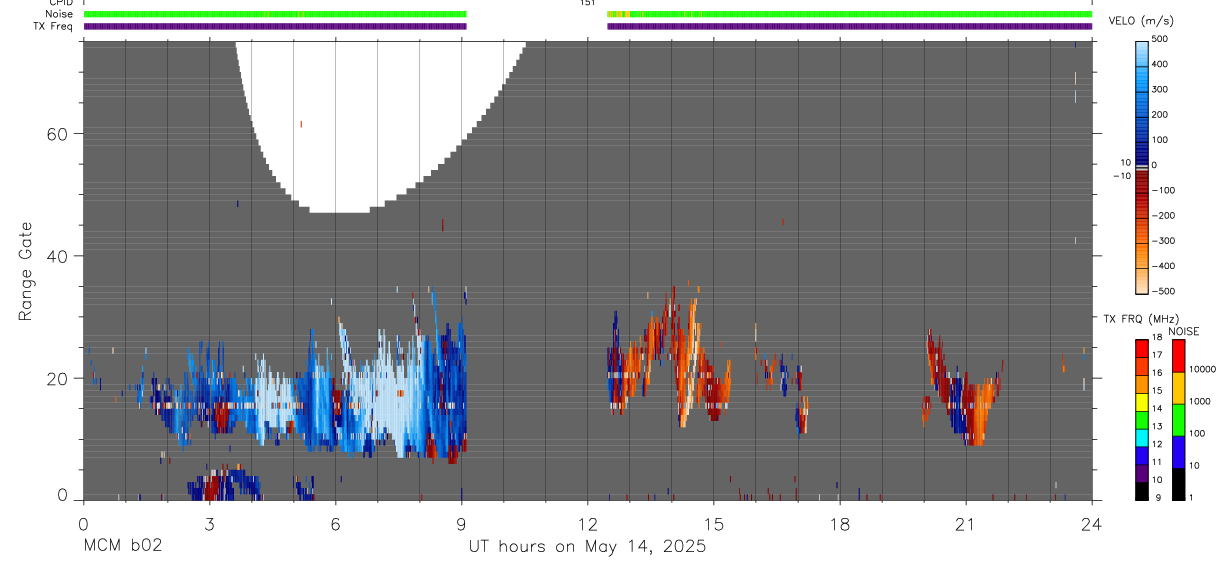Click the cyan 12–13 MHz frequency swatch

point(1142,438)
